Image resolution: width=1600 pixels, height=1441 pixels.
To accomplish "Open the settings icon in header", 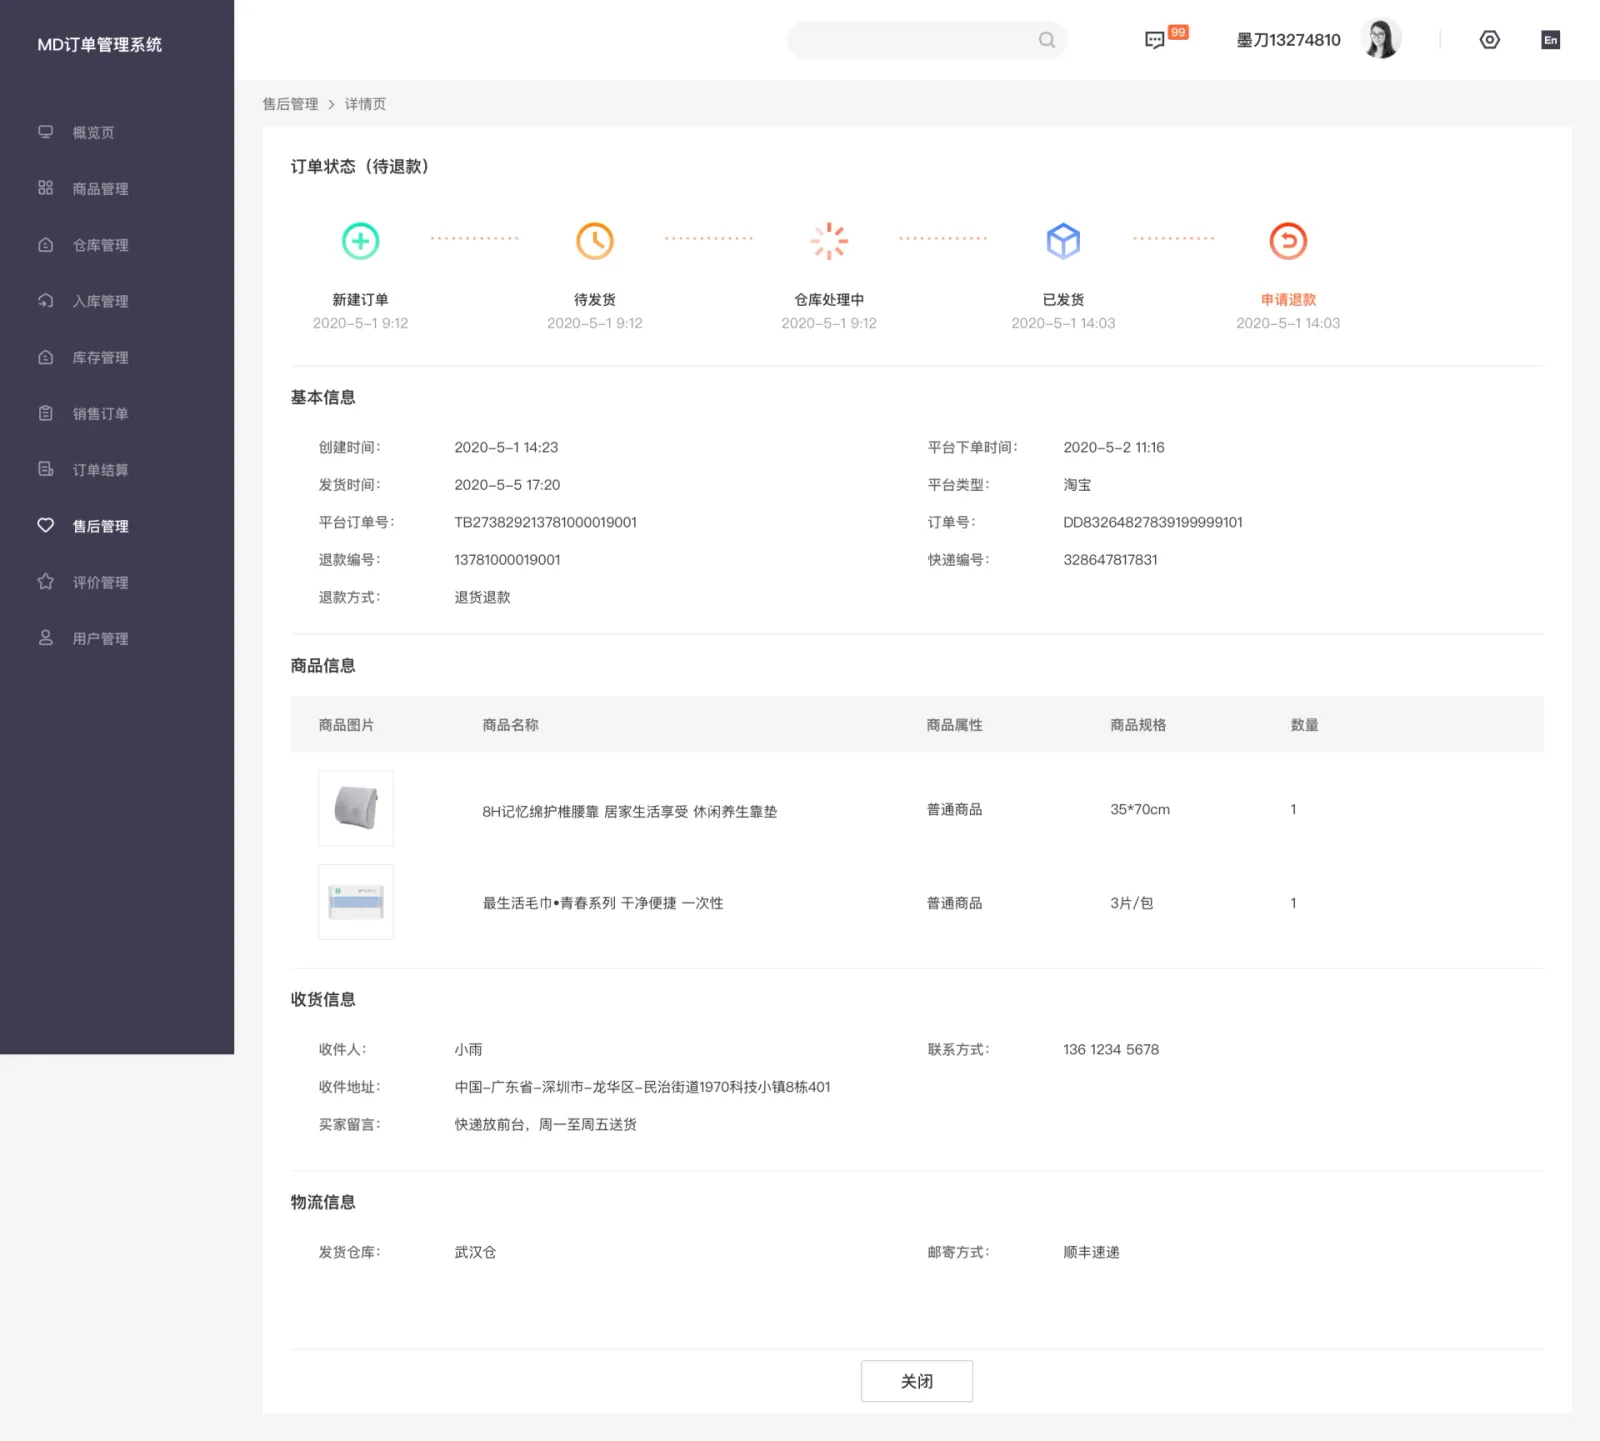I will 1490,40.
